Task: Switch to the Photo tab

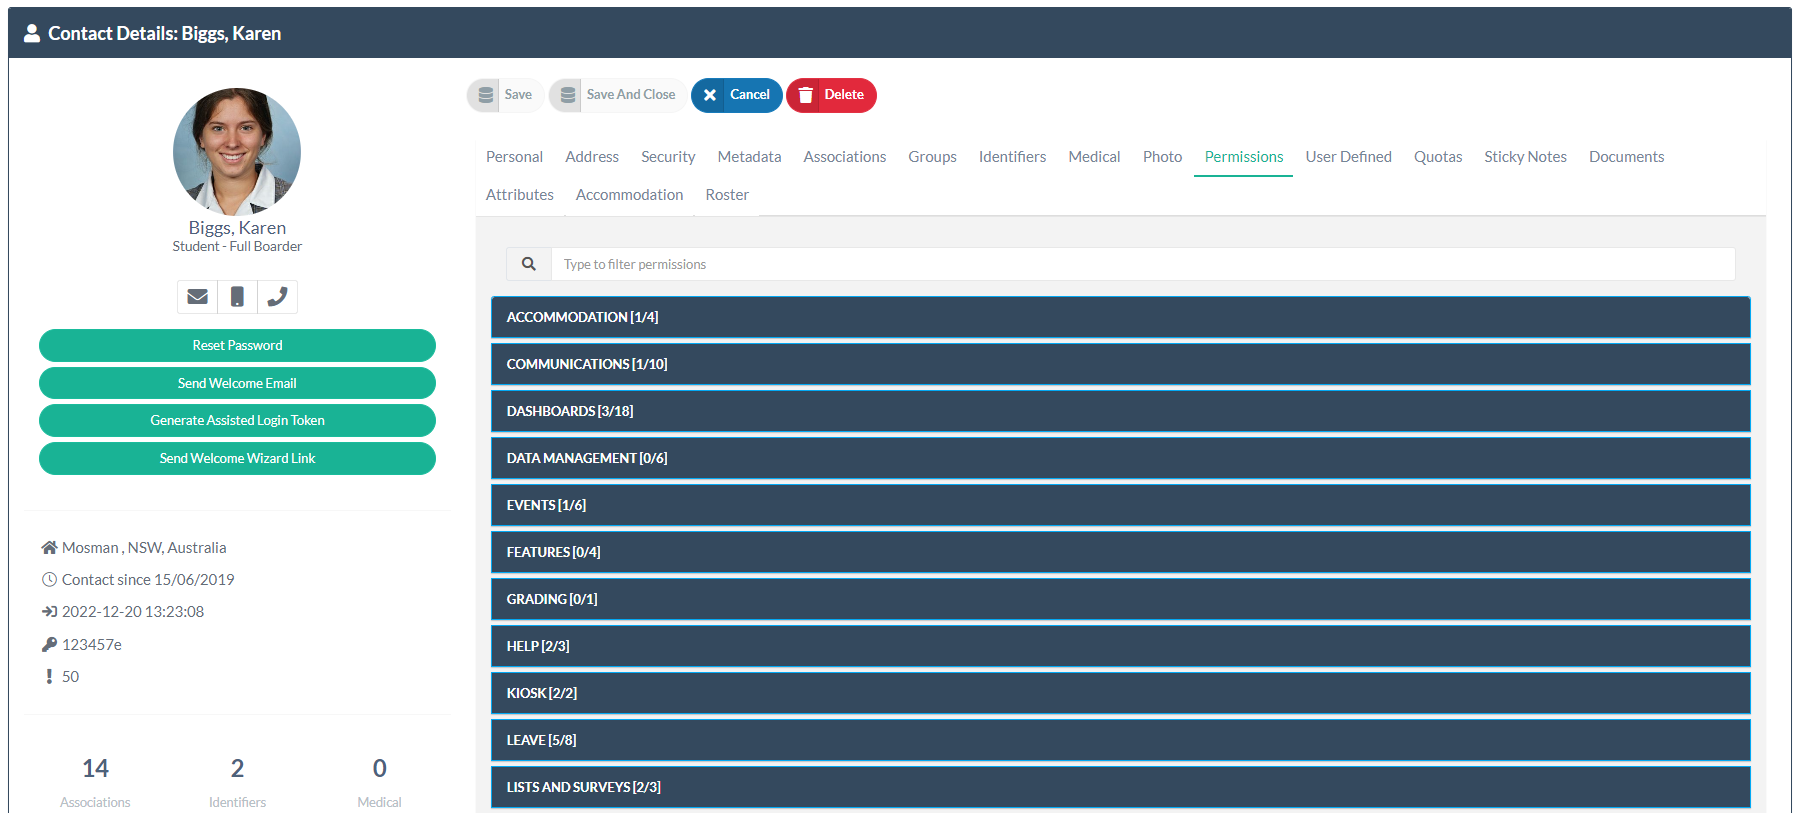Action: (1162, 157)
